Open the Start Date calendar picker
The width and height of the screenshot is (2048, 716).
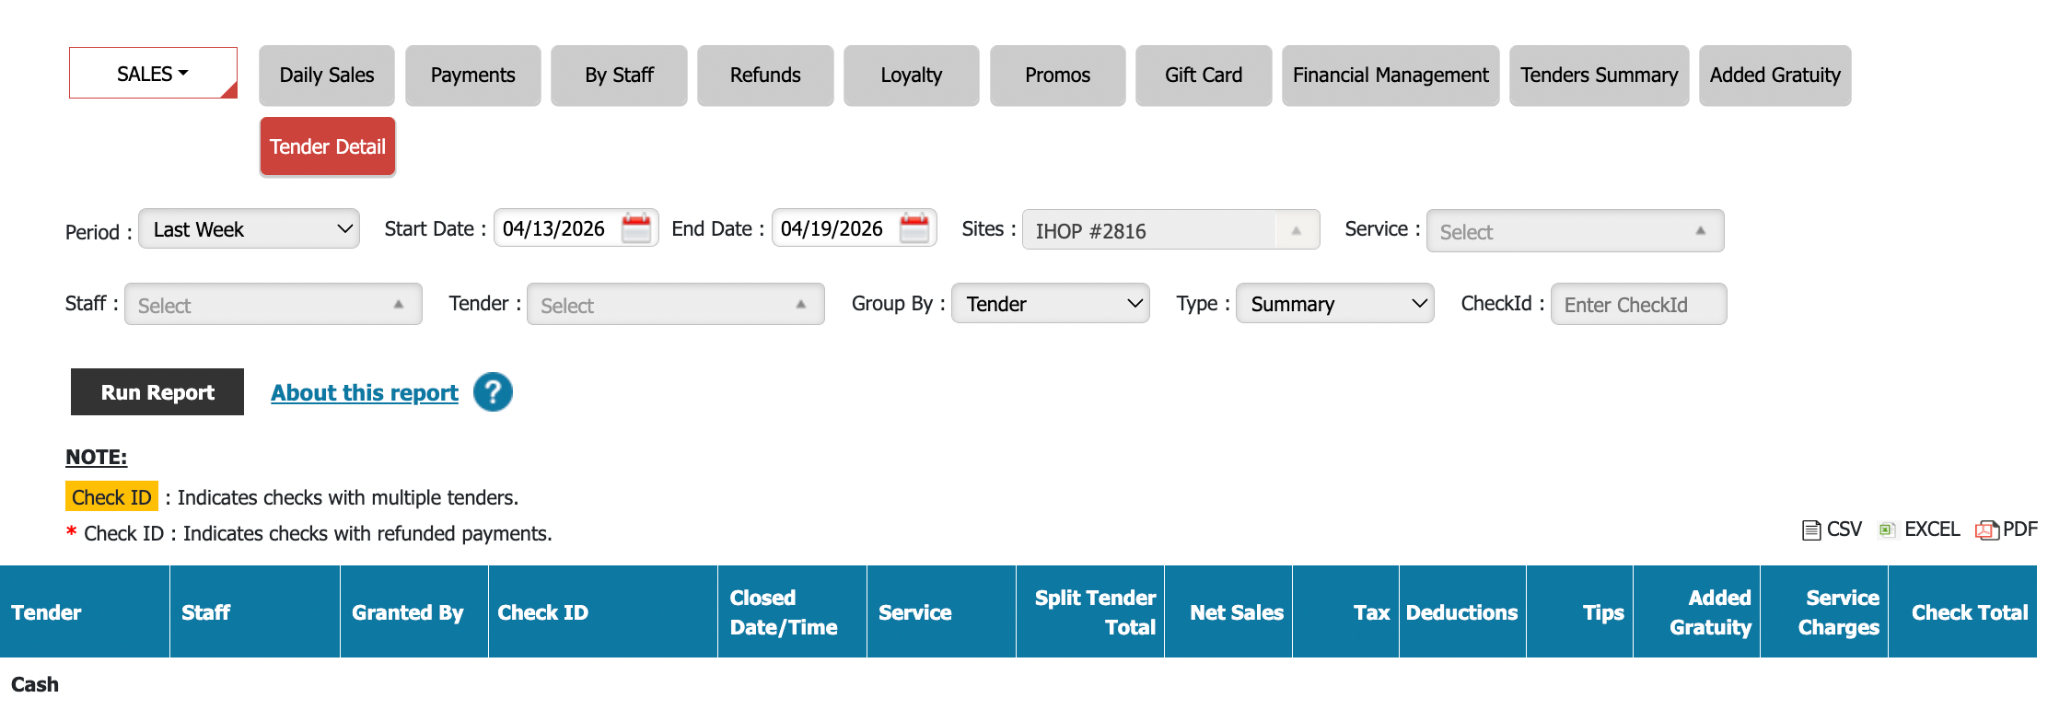[636, 229]
